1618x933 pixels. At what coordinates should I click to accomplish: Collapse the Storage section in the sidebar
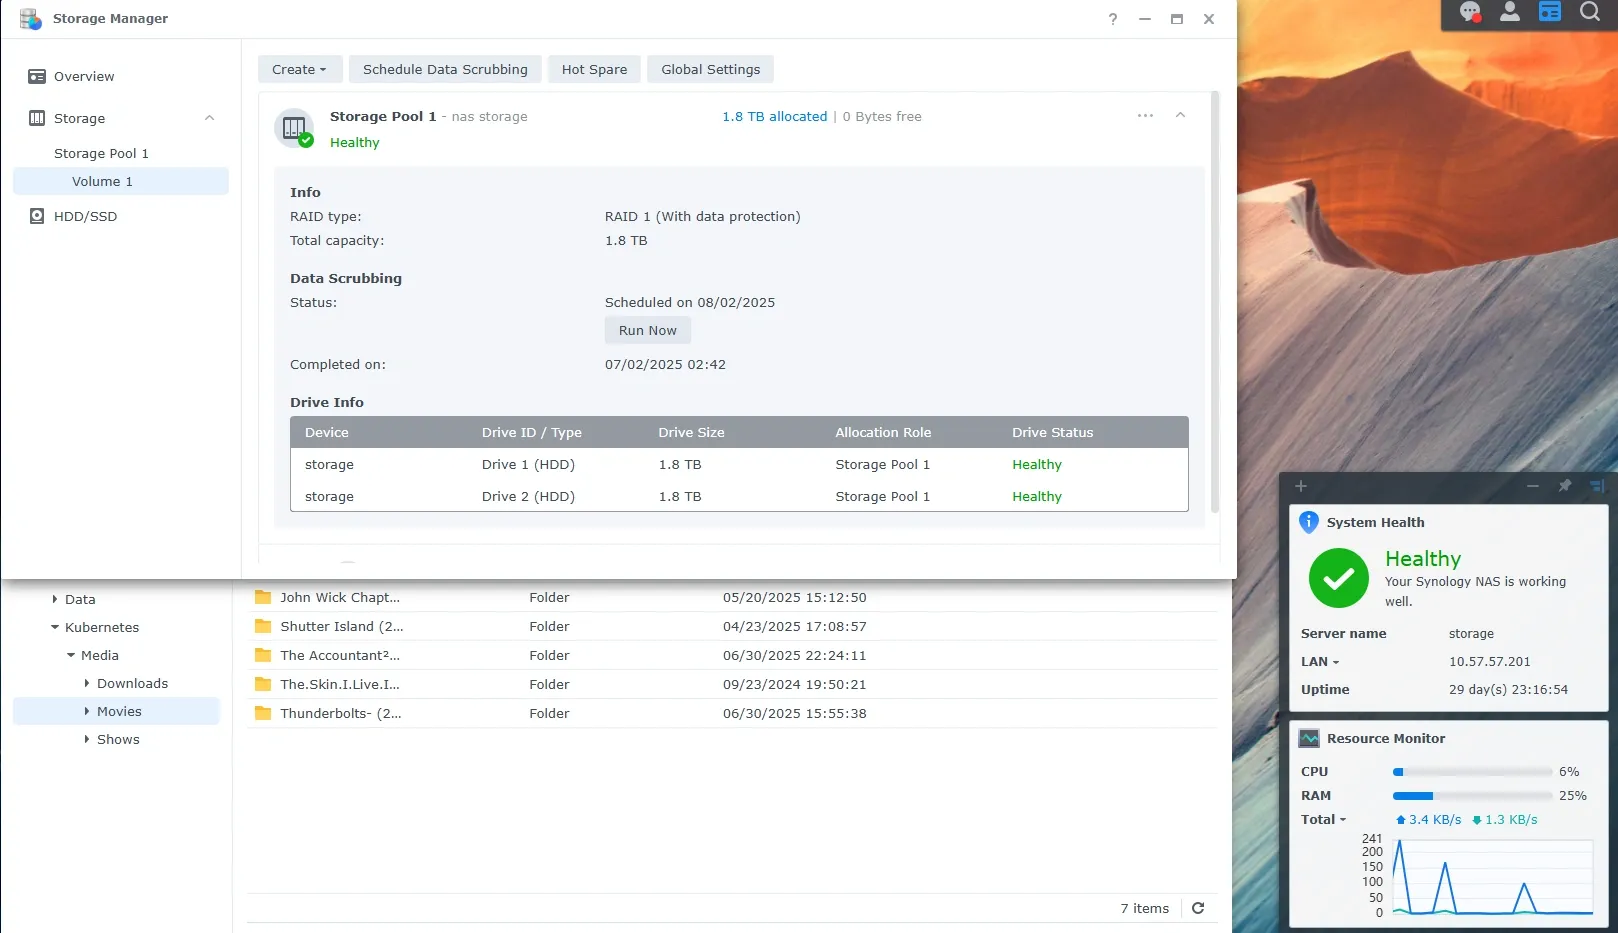pos(209,117)
